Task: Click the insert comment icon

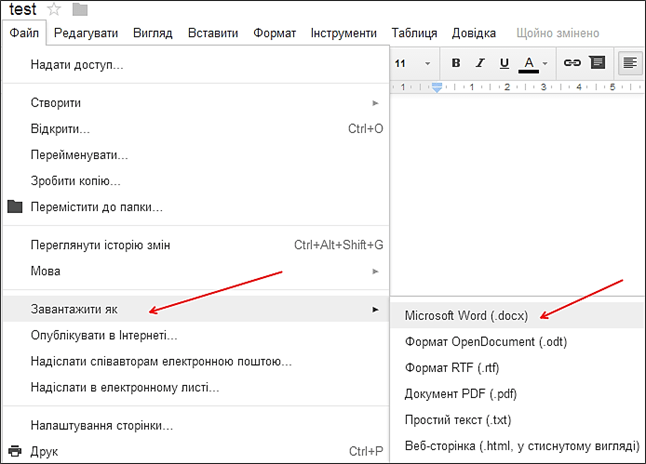Action: click(597, 63)
